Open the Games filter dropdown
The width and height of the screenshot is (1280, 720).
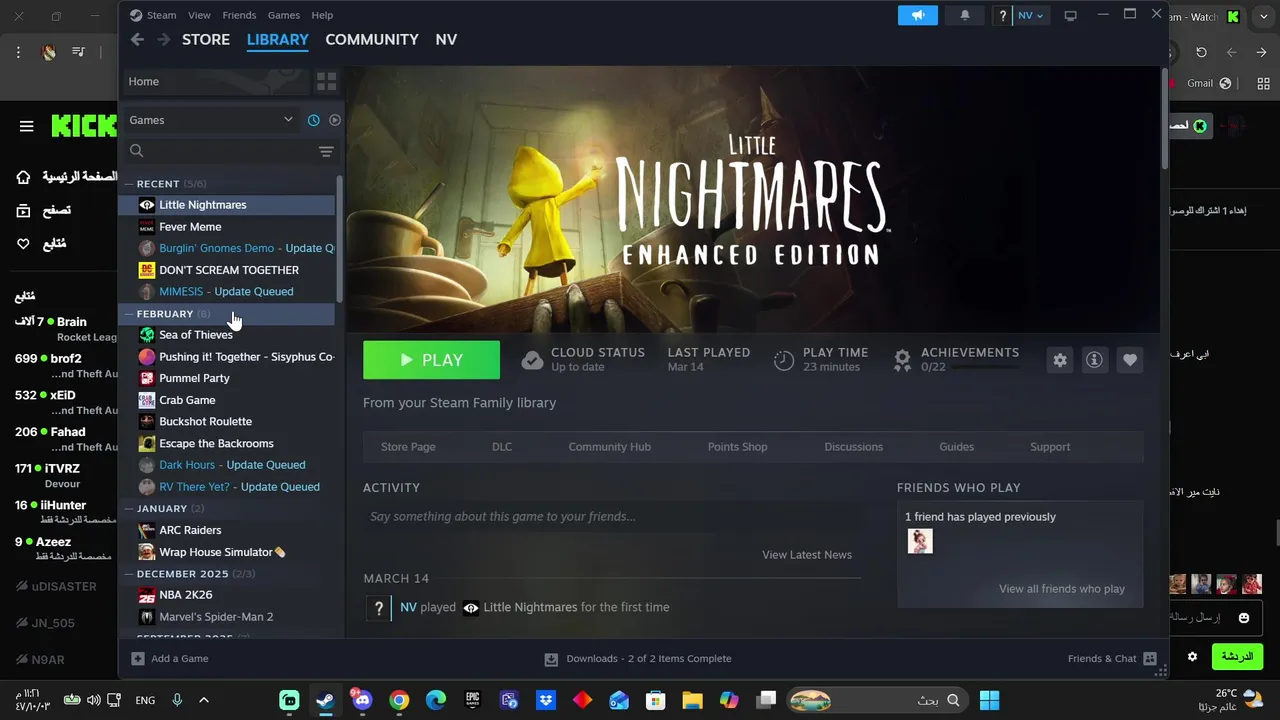211,120
